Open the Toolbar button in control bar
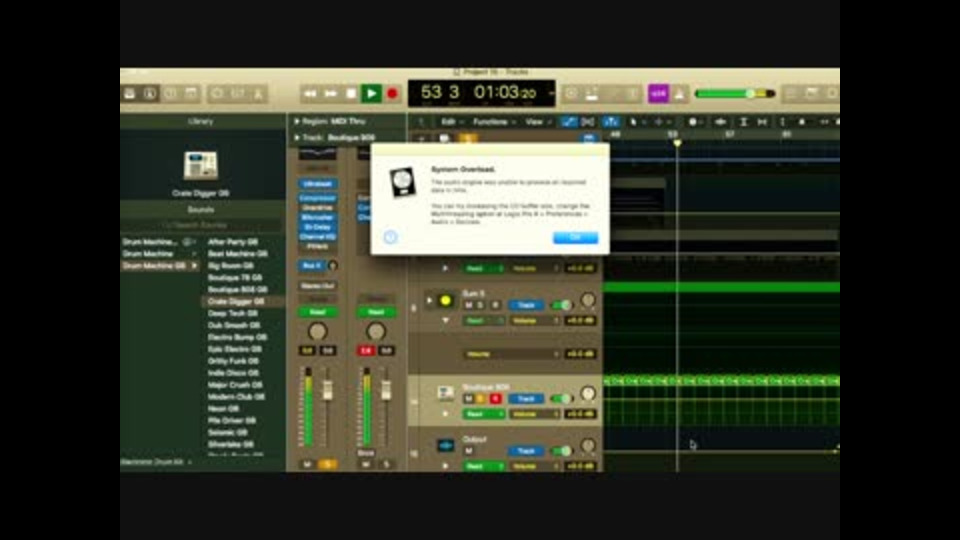 point(192,94)
